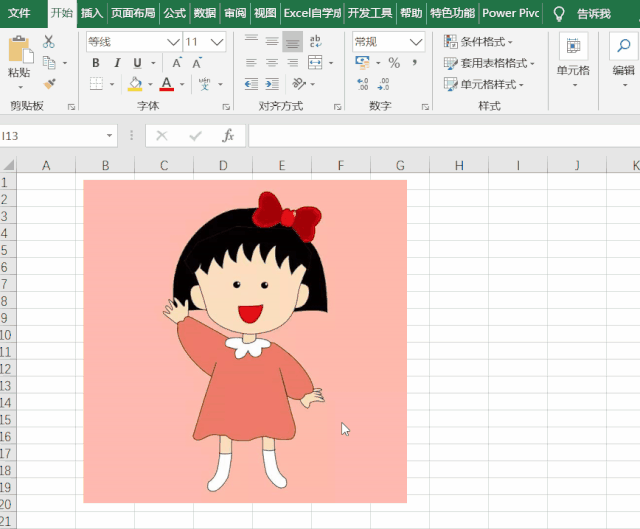Screen dimensions: 640x529
Task: Switch to View (视图) tab
Action: click(x=265, y=13)
